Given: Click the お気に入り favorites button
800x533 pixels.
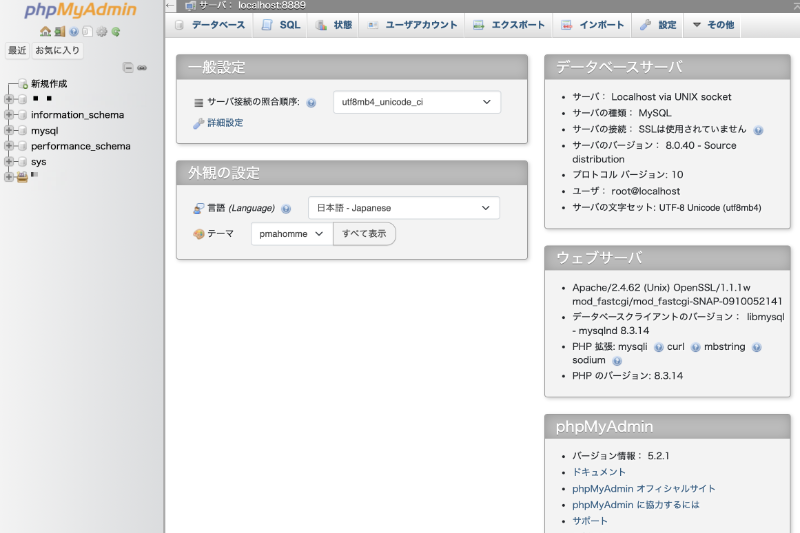Looking at the screenshot, I should pyautogui.click(x=57, y=50).
